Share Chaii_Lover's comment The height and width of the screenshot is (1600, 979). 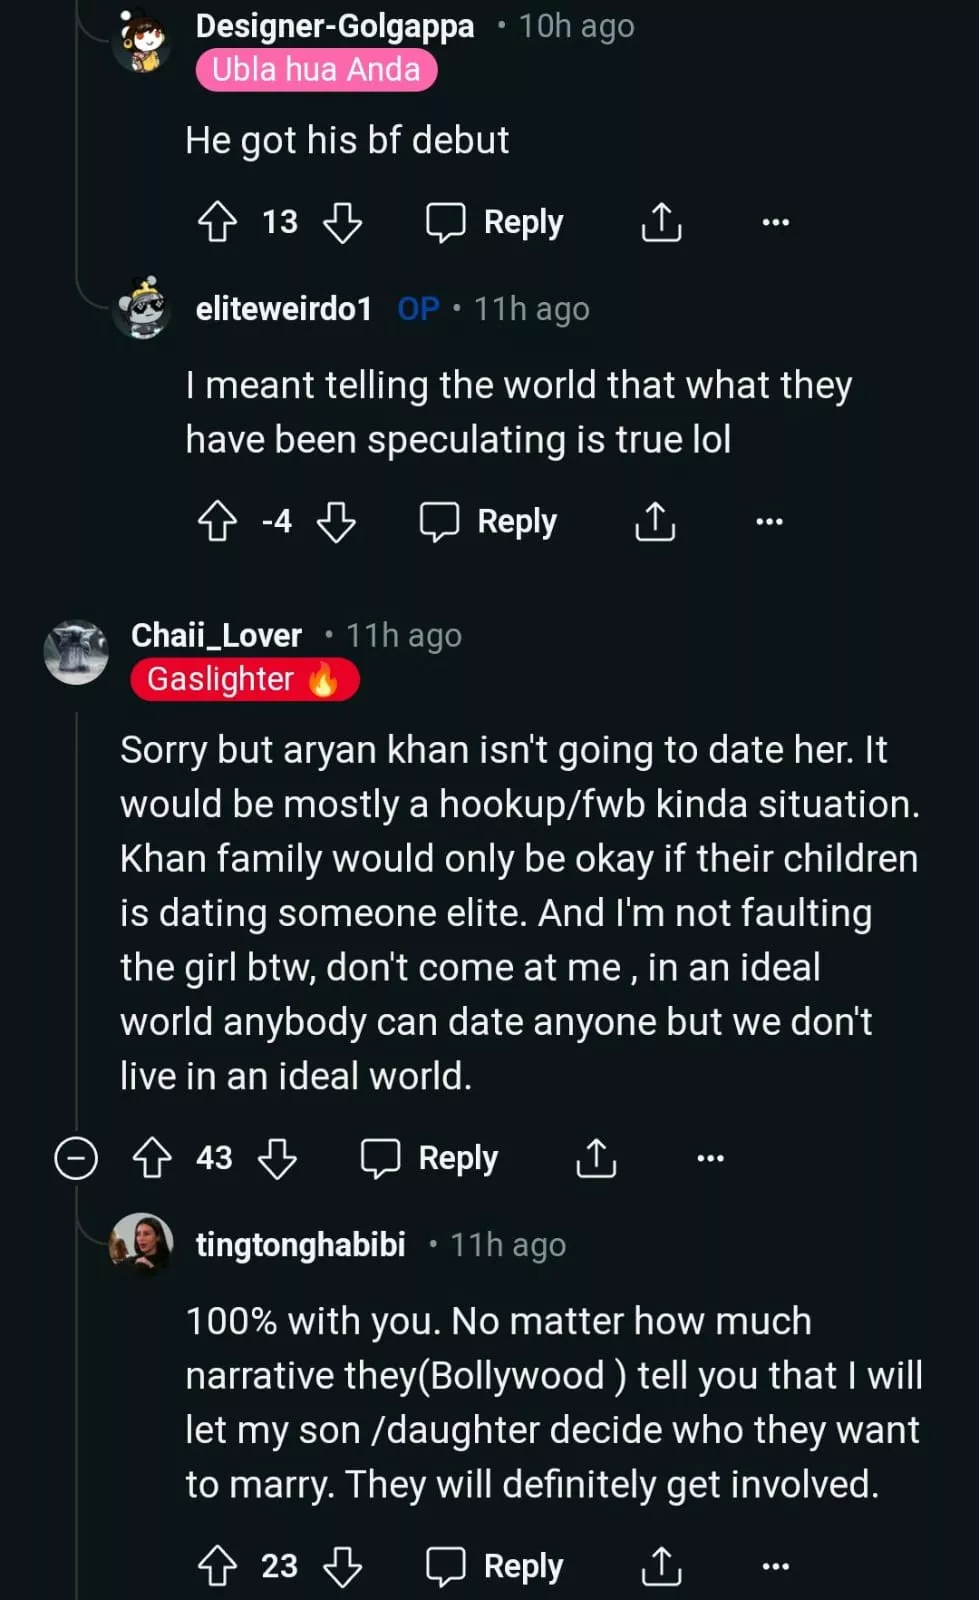point(596,1158)
